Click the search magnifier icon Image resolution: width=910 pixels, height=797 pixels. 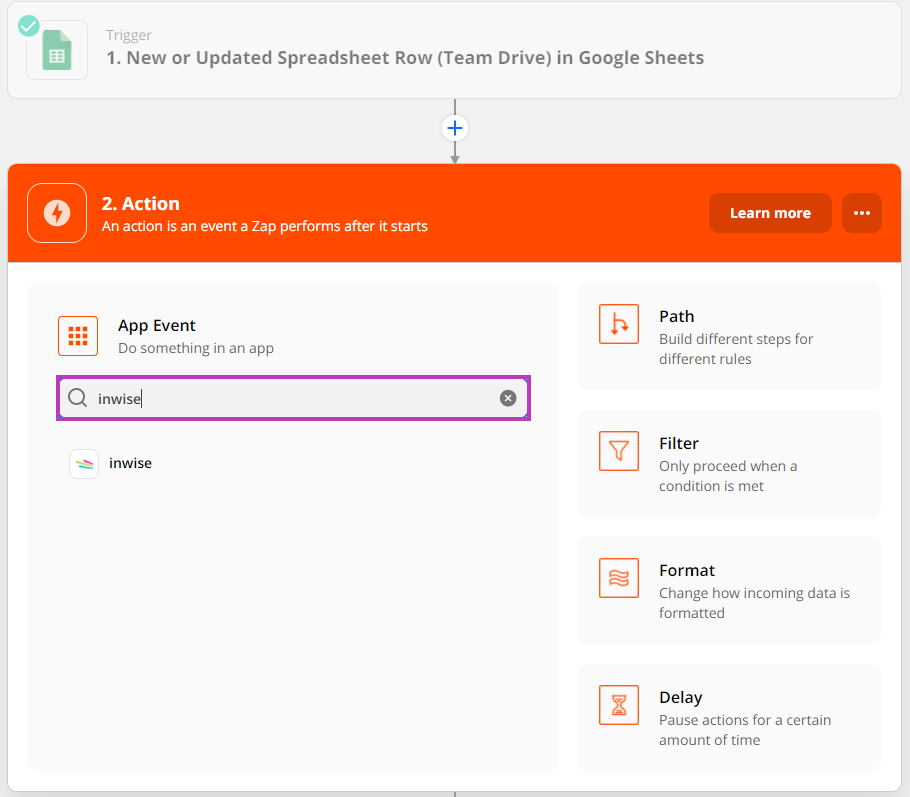click(77, 398)
